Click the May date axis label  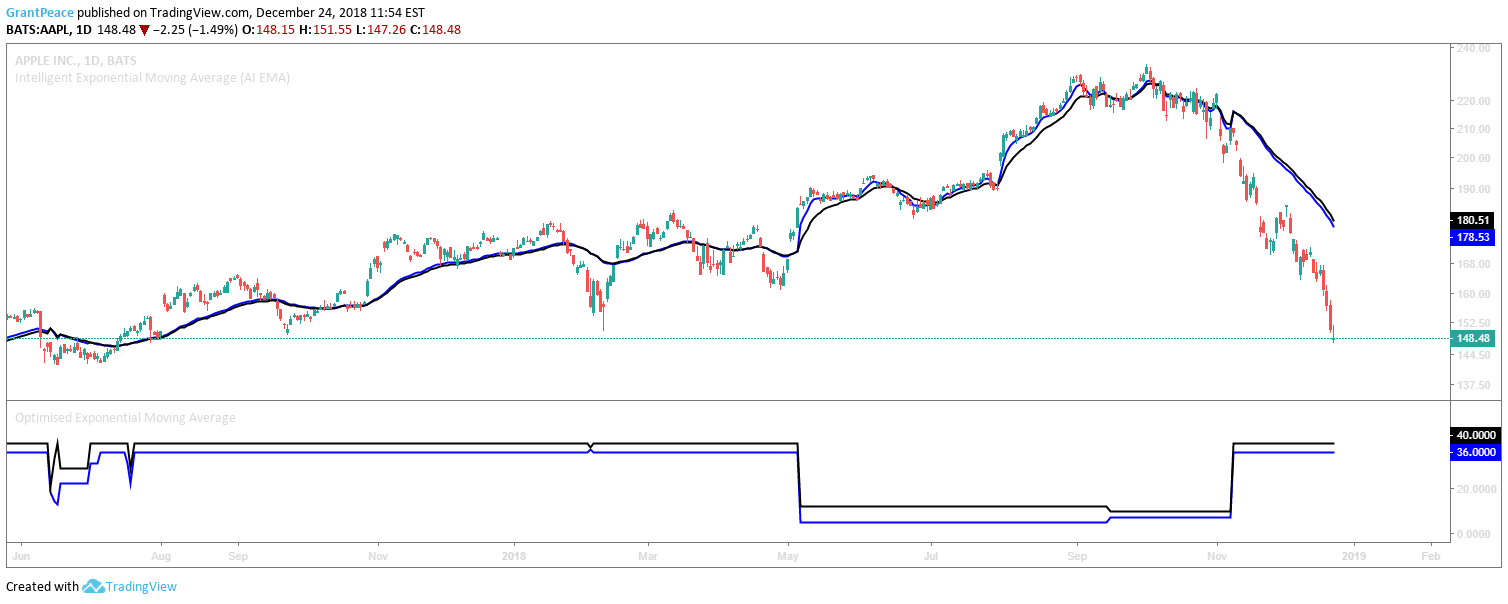788,554
